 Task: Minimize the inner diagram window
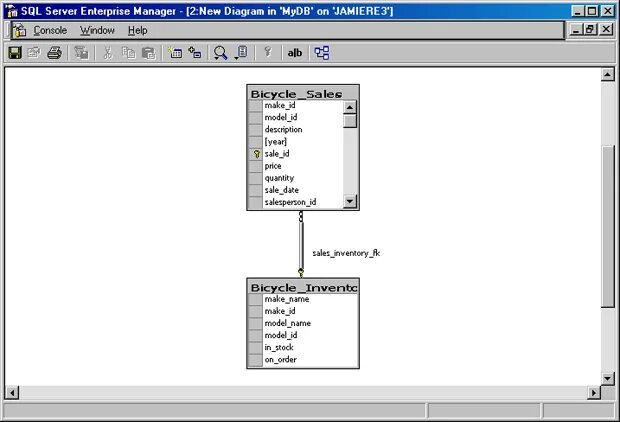pyautogui.click(x=577, y=29)
